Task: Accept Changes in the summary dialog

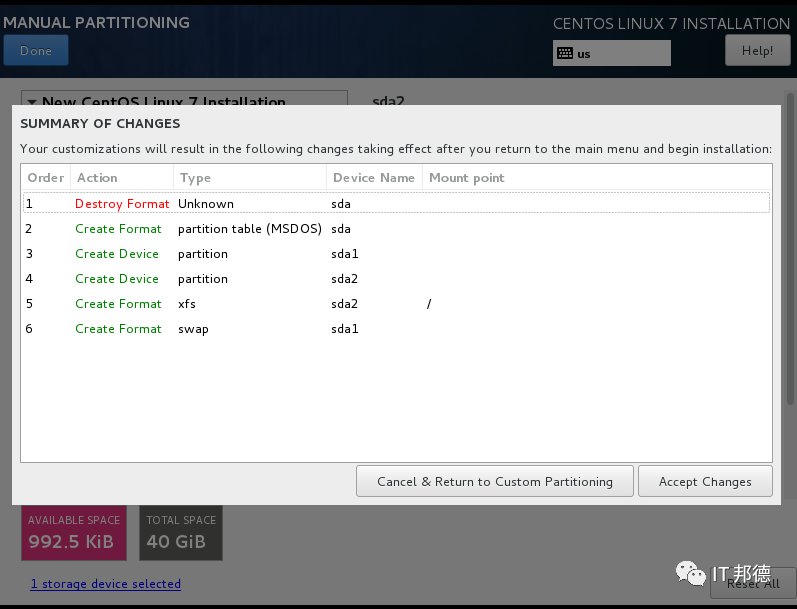Action: [x=705, y=481]
